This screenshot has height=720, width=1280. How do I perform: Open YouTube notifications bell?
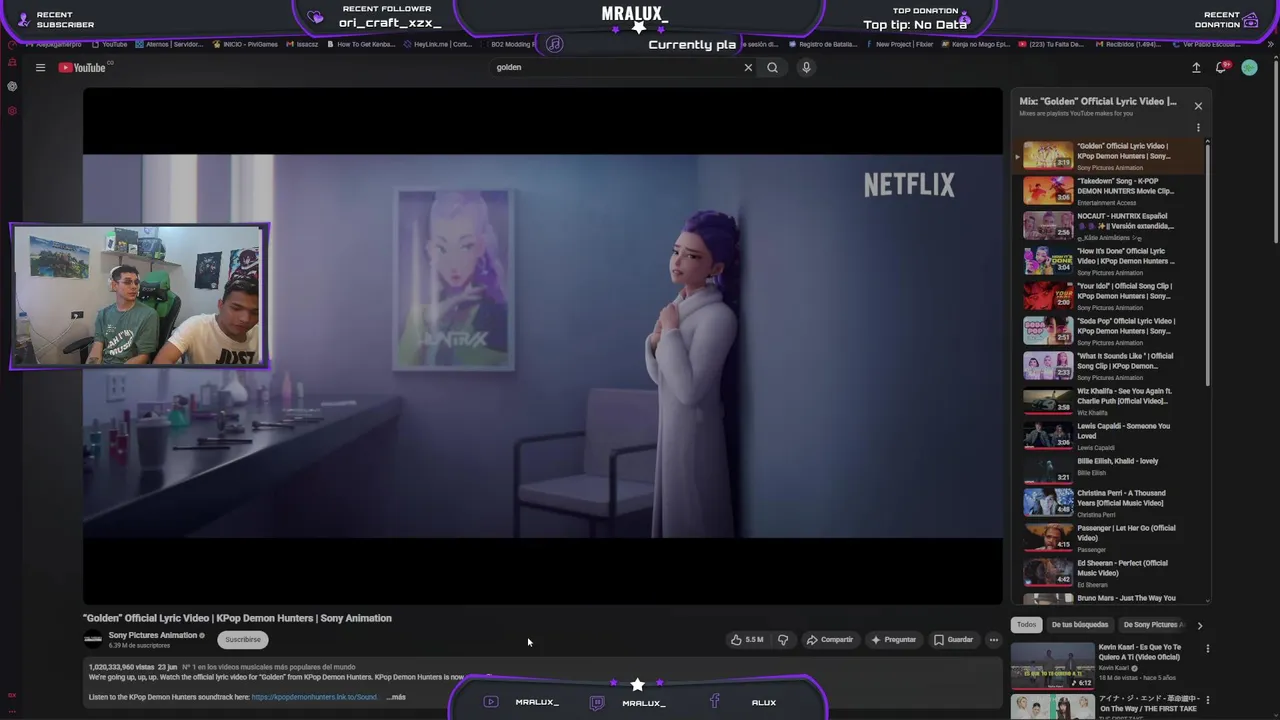[x=1221, y=67]
